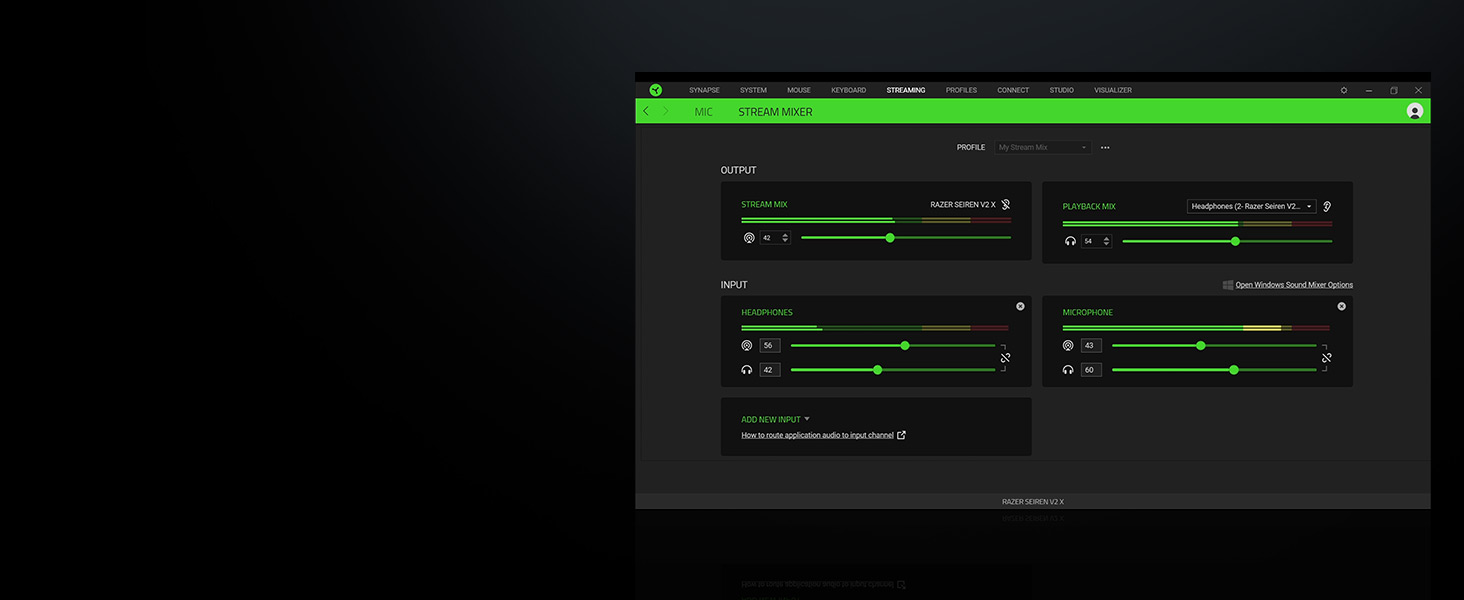Open the CONNECT tab
The height and width of the screenshot is (600, 1464).
coord(1013,90)
